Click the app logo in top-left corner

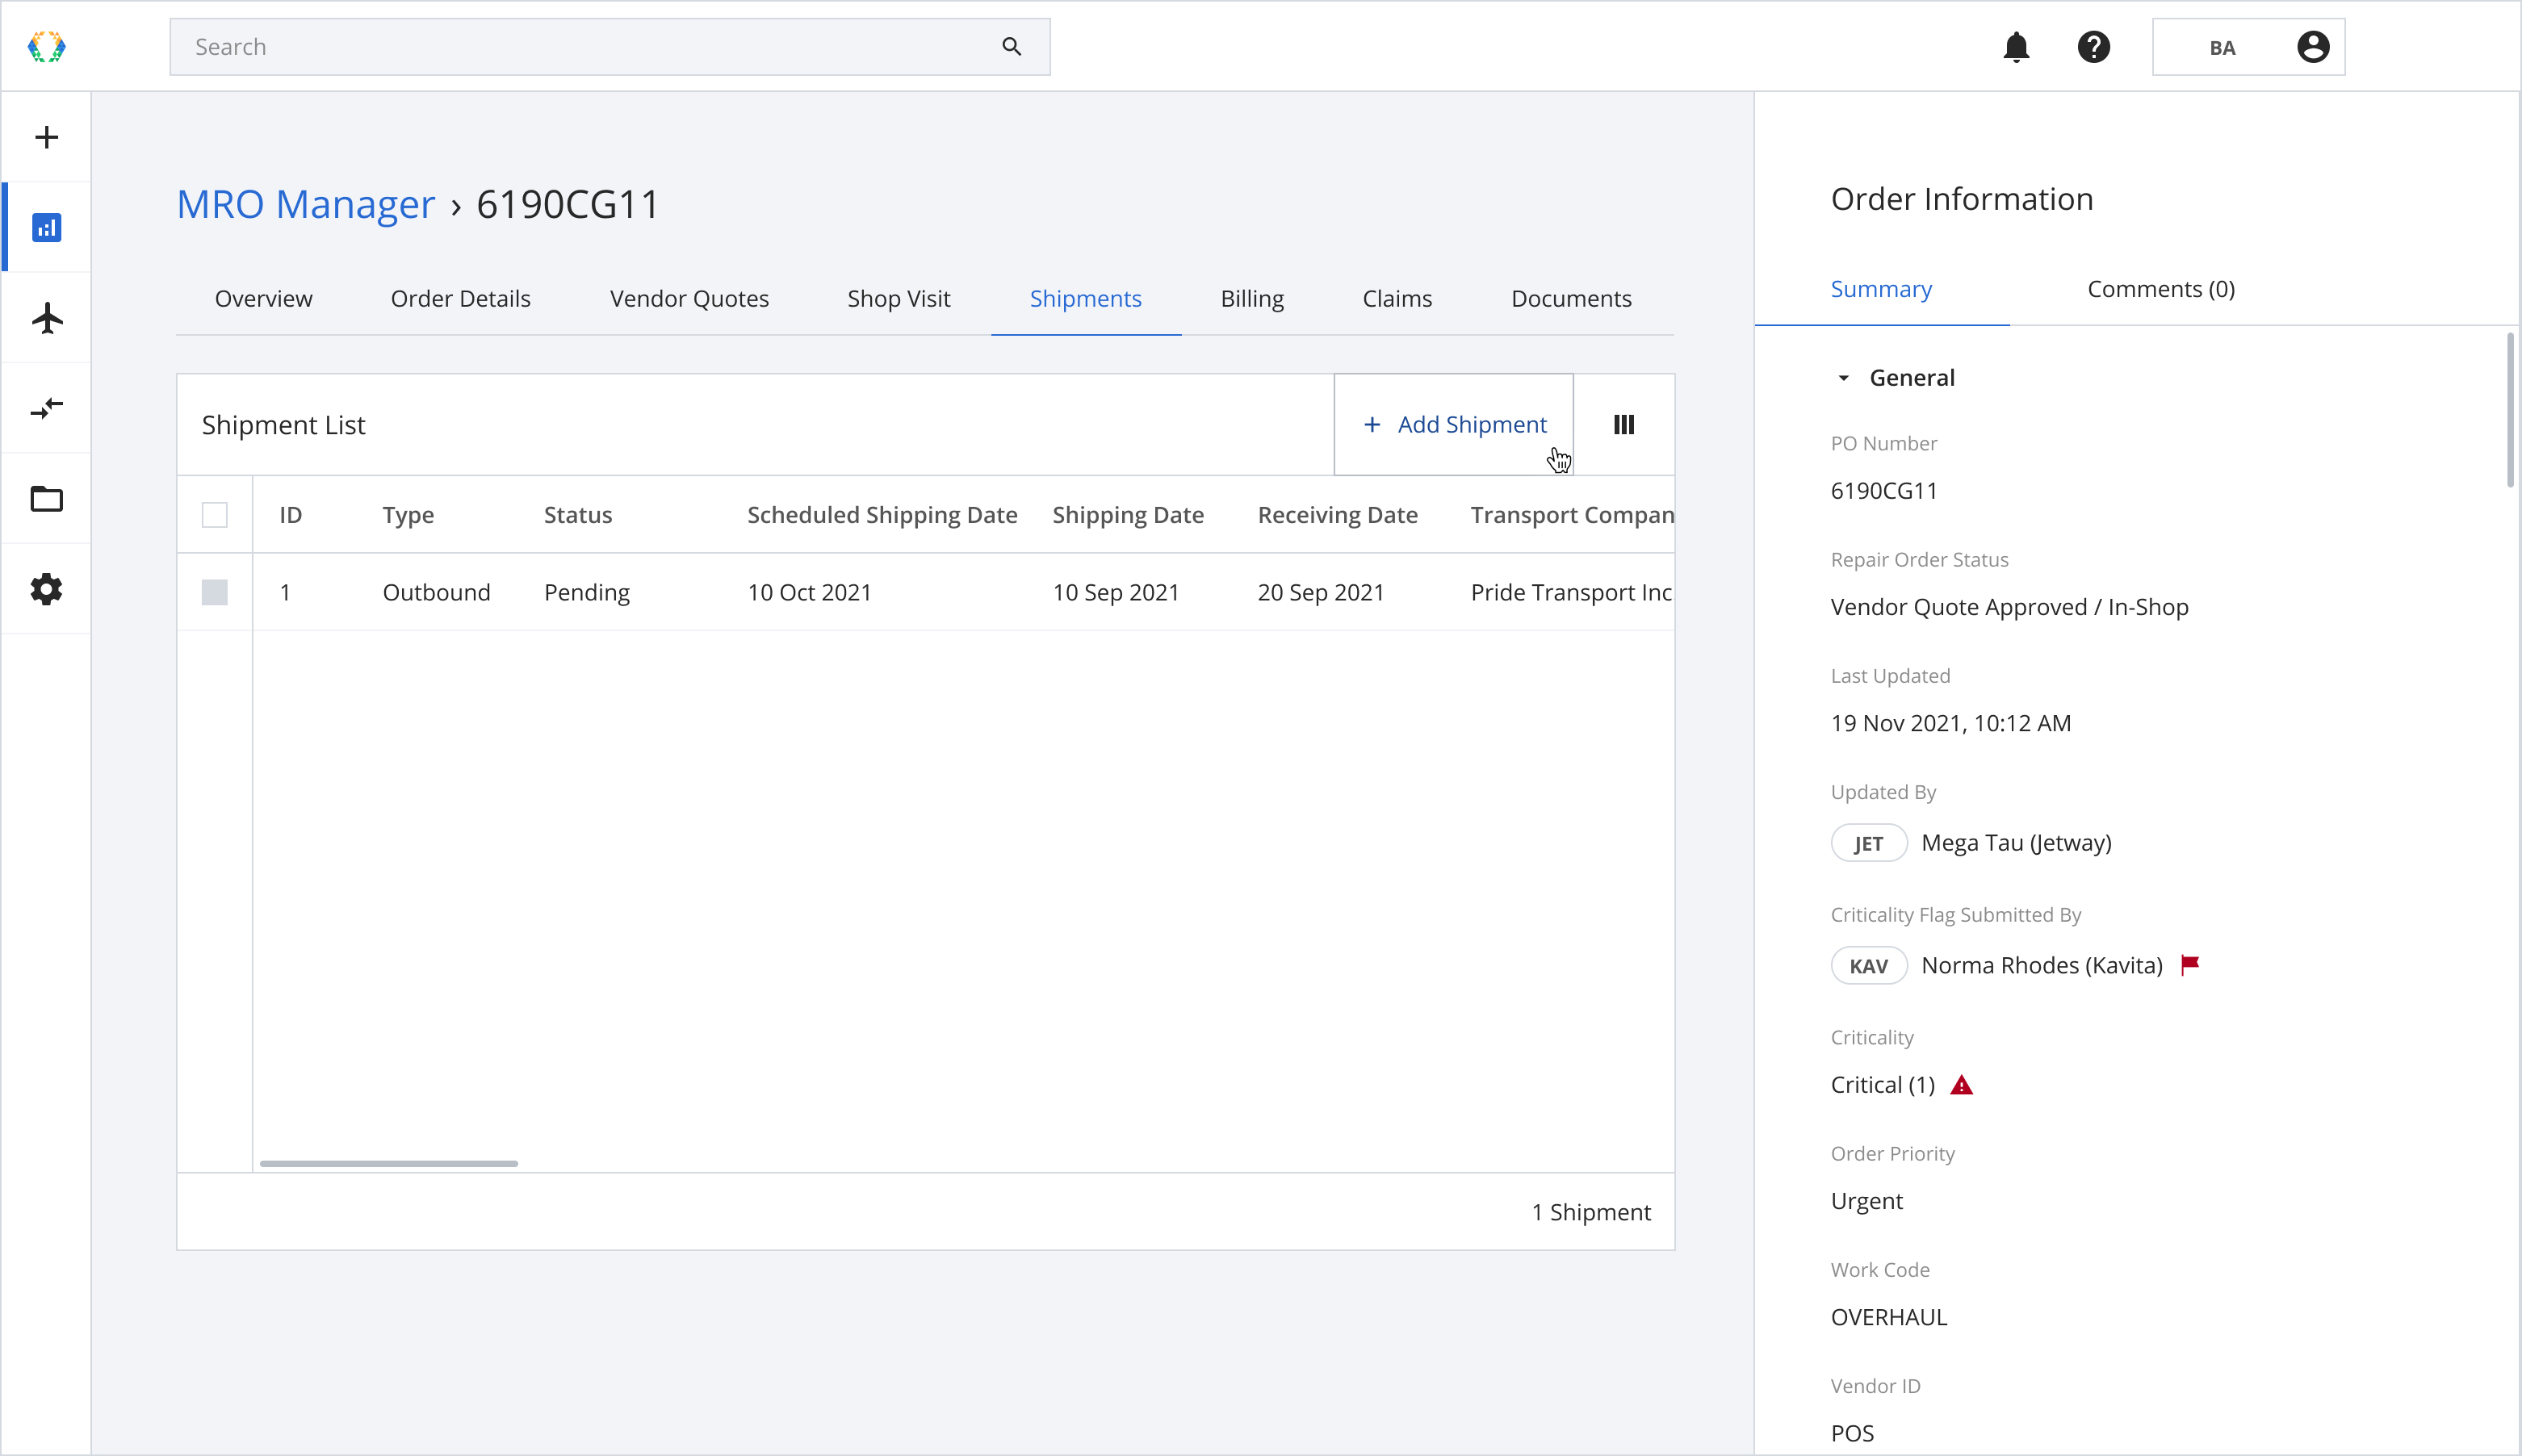pyautogui.click(x=46, y=47)
